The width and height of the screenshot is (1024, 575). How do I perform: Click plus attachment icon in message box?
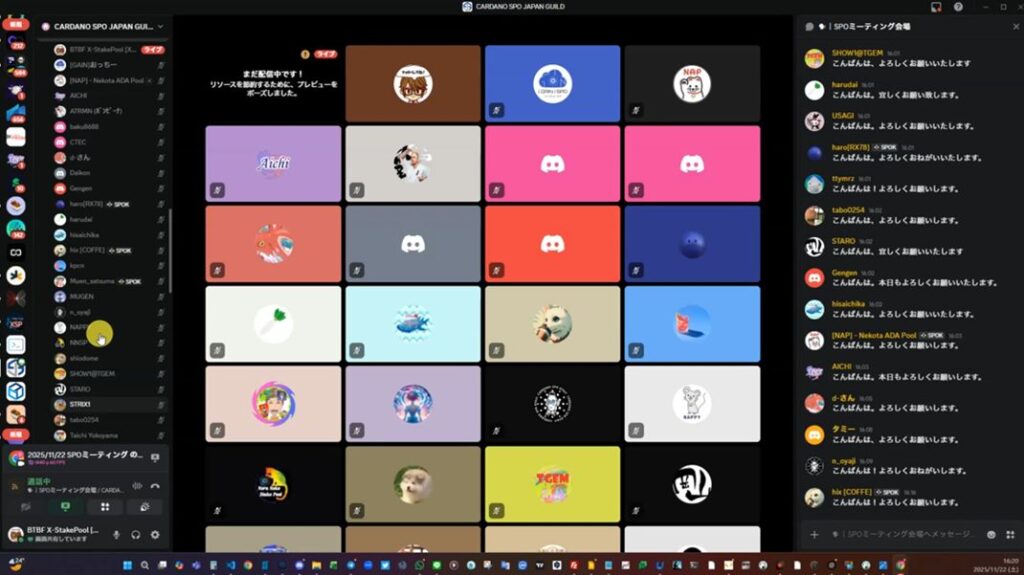coord(814,535)
